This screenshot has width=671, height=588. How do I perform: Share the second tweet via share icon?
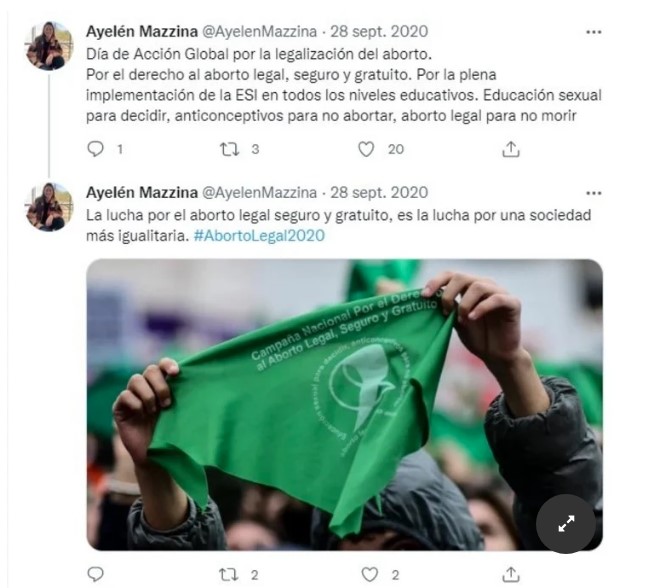point(511,575)
